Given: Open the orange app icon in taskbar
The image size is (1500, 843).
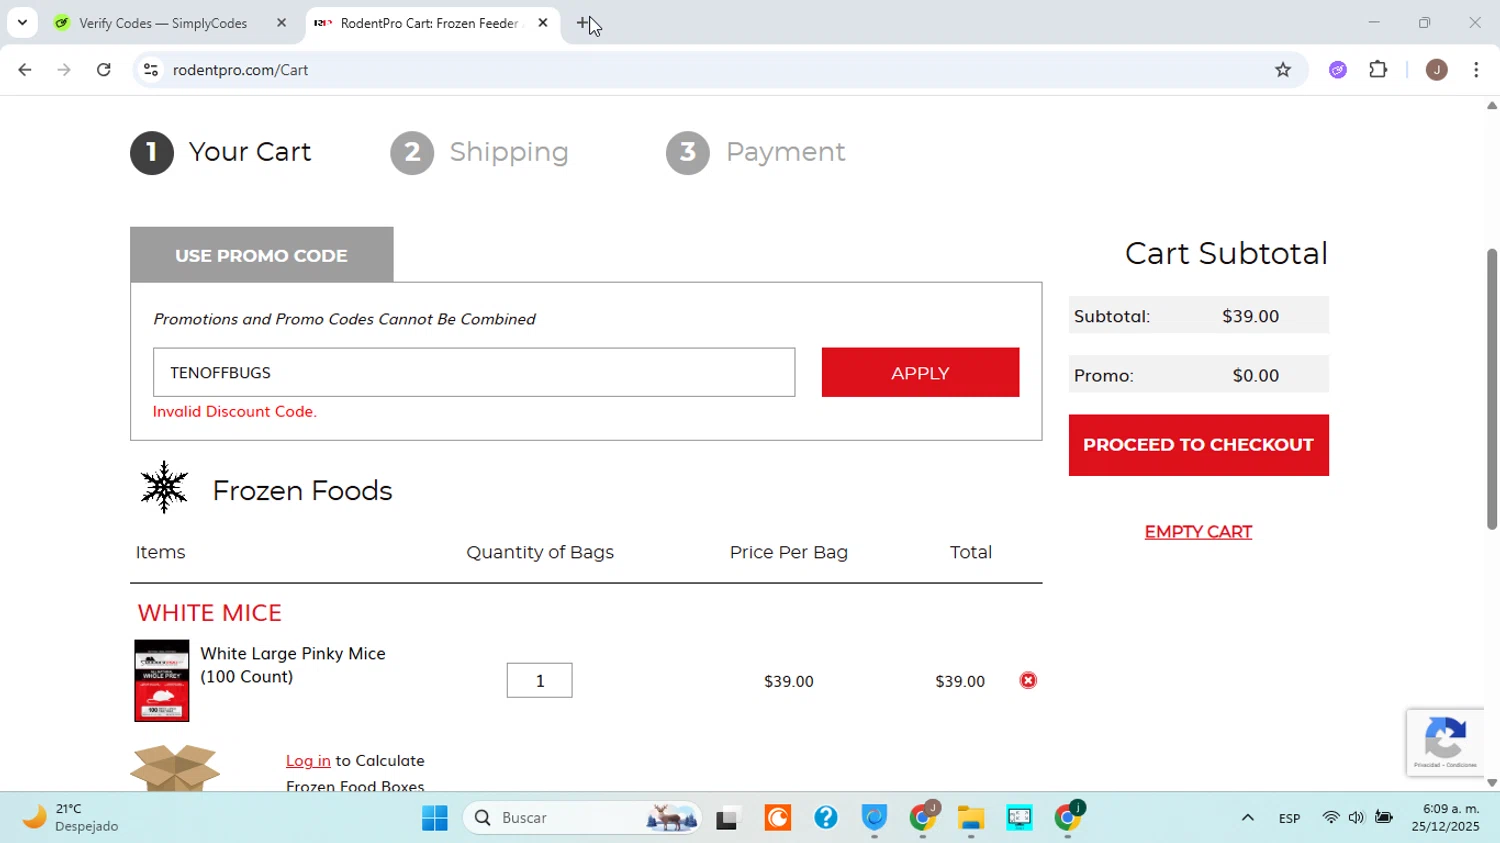Looking at the screenshot, I should [x=777, y=818].
